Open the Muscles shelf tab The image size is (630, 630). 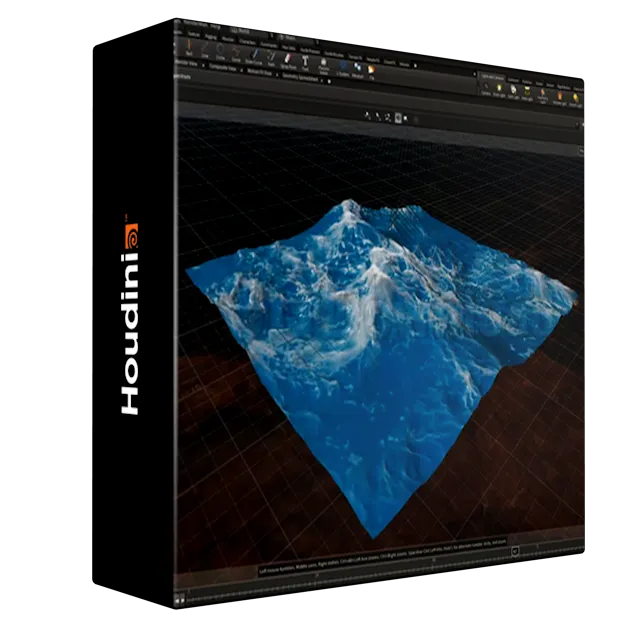pos(228,39)
